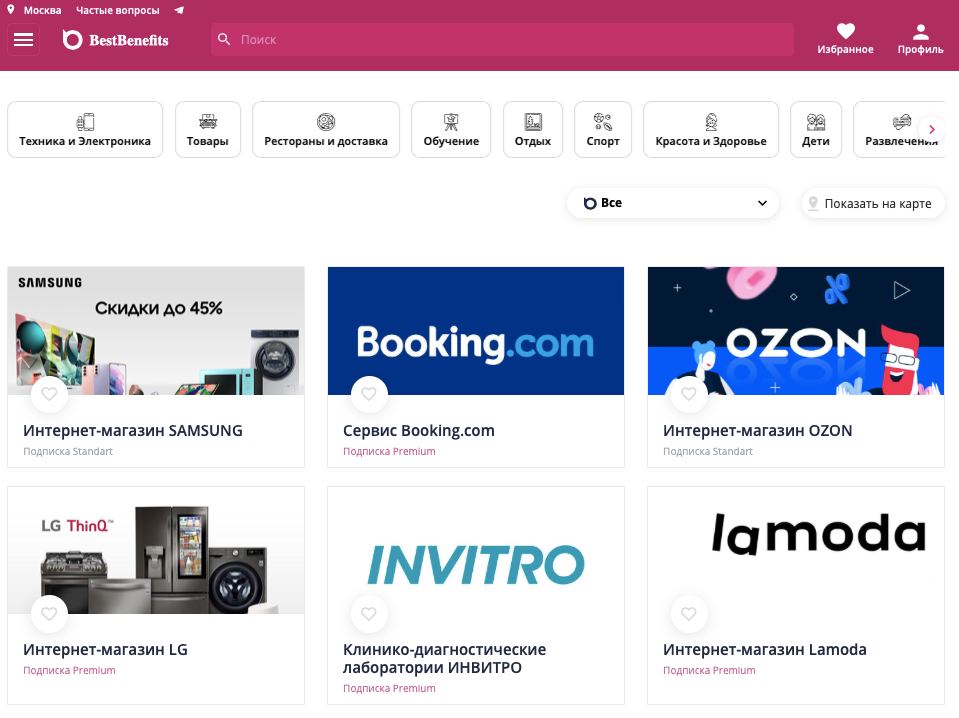
Task: Click Подписка Premium under Booking.com
Action: point(389,451)
